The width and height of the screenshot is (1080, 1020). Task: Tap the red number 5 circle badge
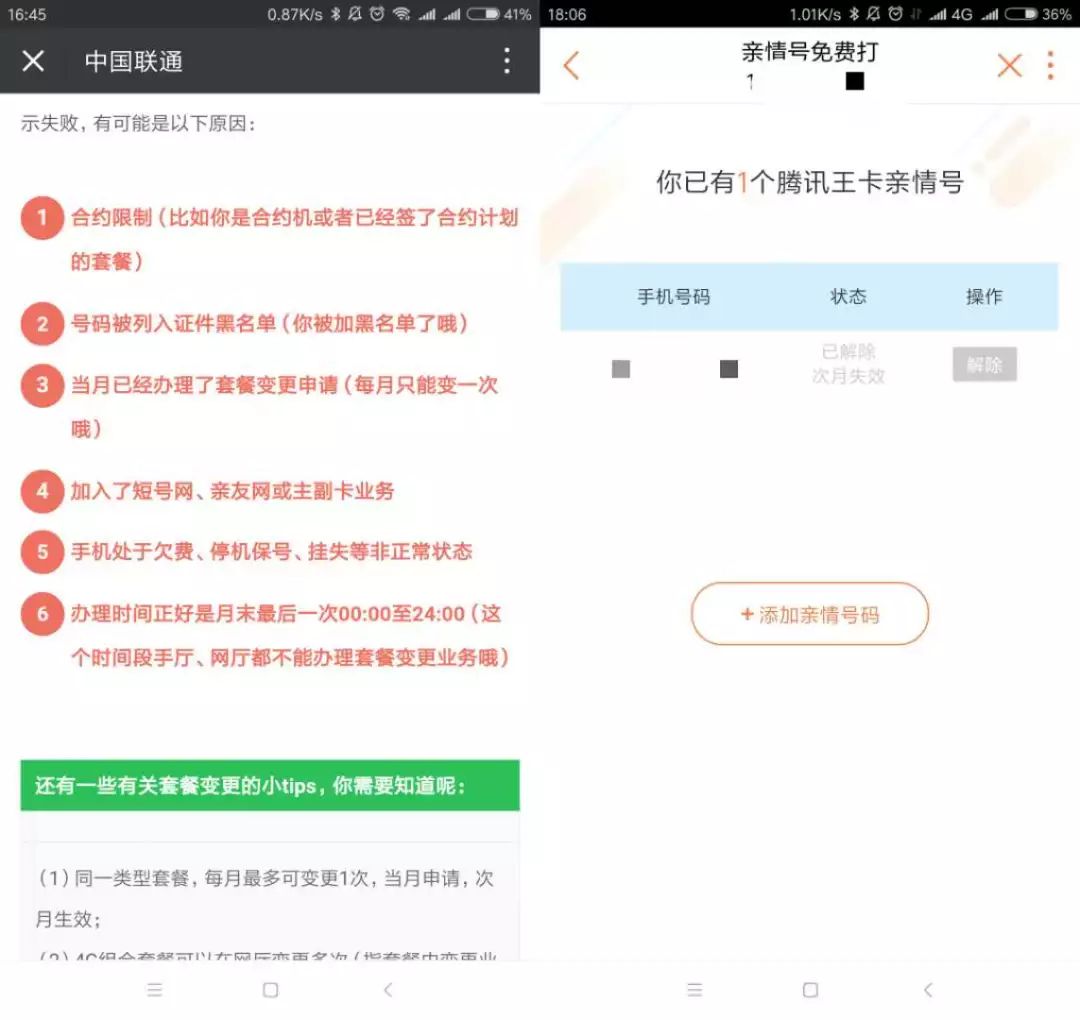tap(42, 552)
